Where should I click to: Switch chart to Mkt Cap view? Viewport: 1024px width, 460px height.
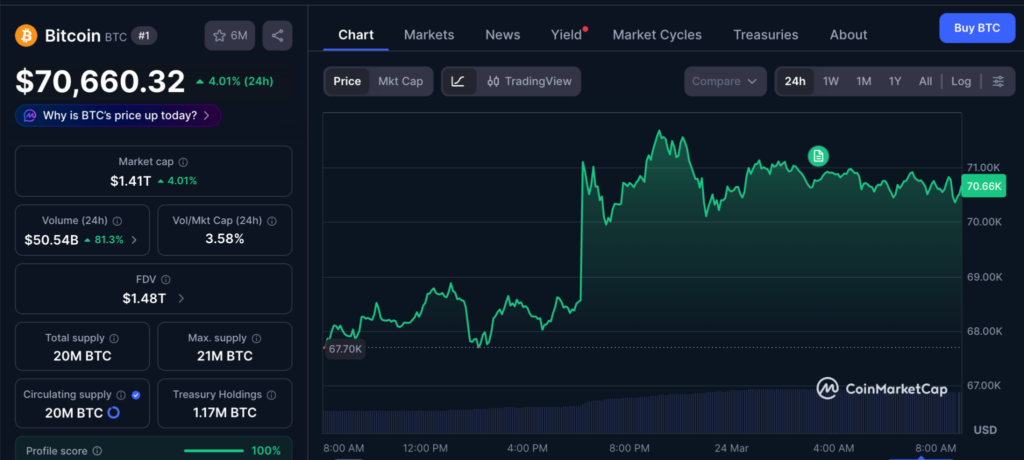400,81
